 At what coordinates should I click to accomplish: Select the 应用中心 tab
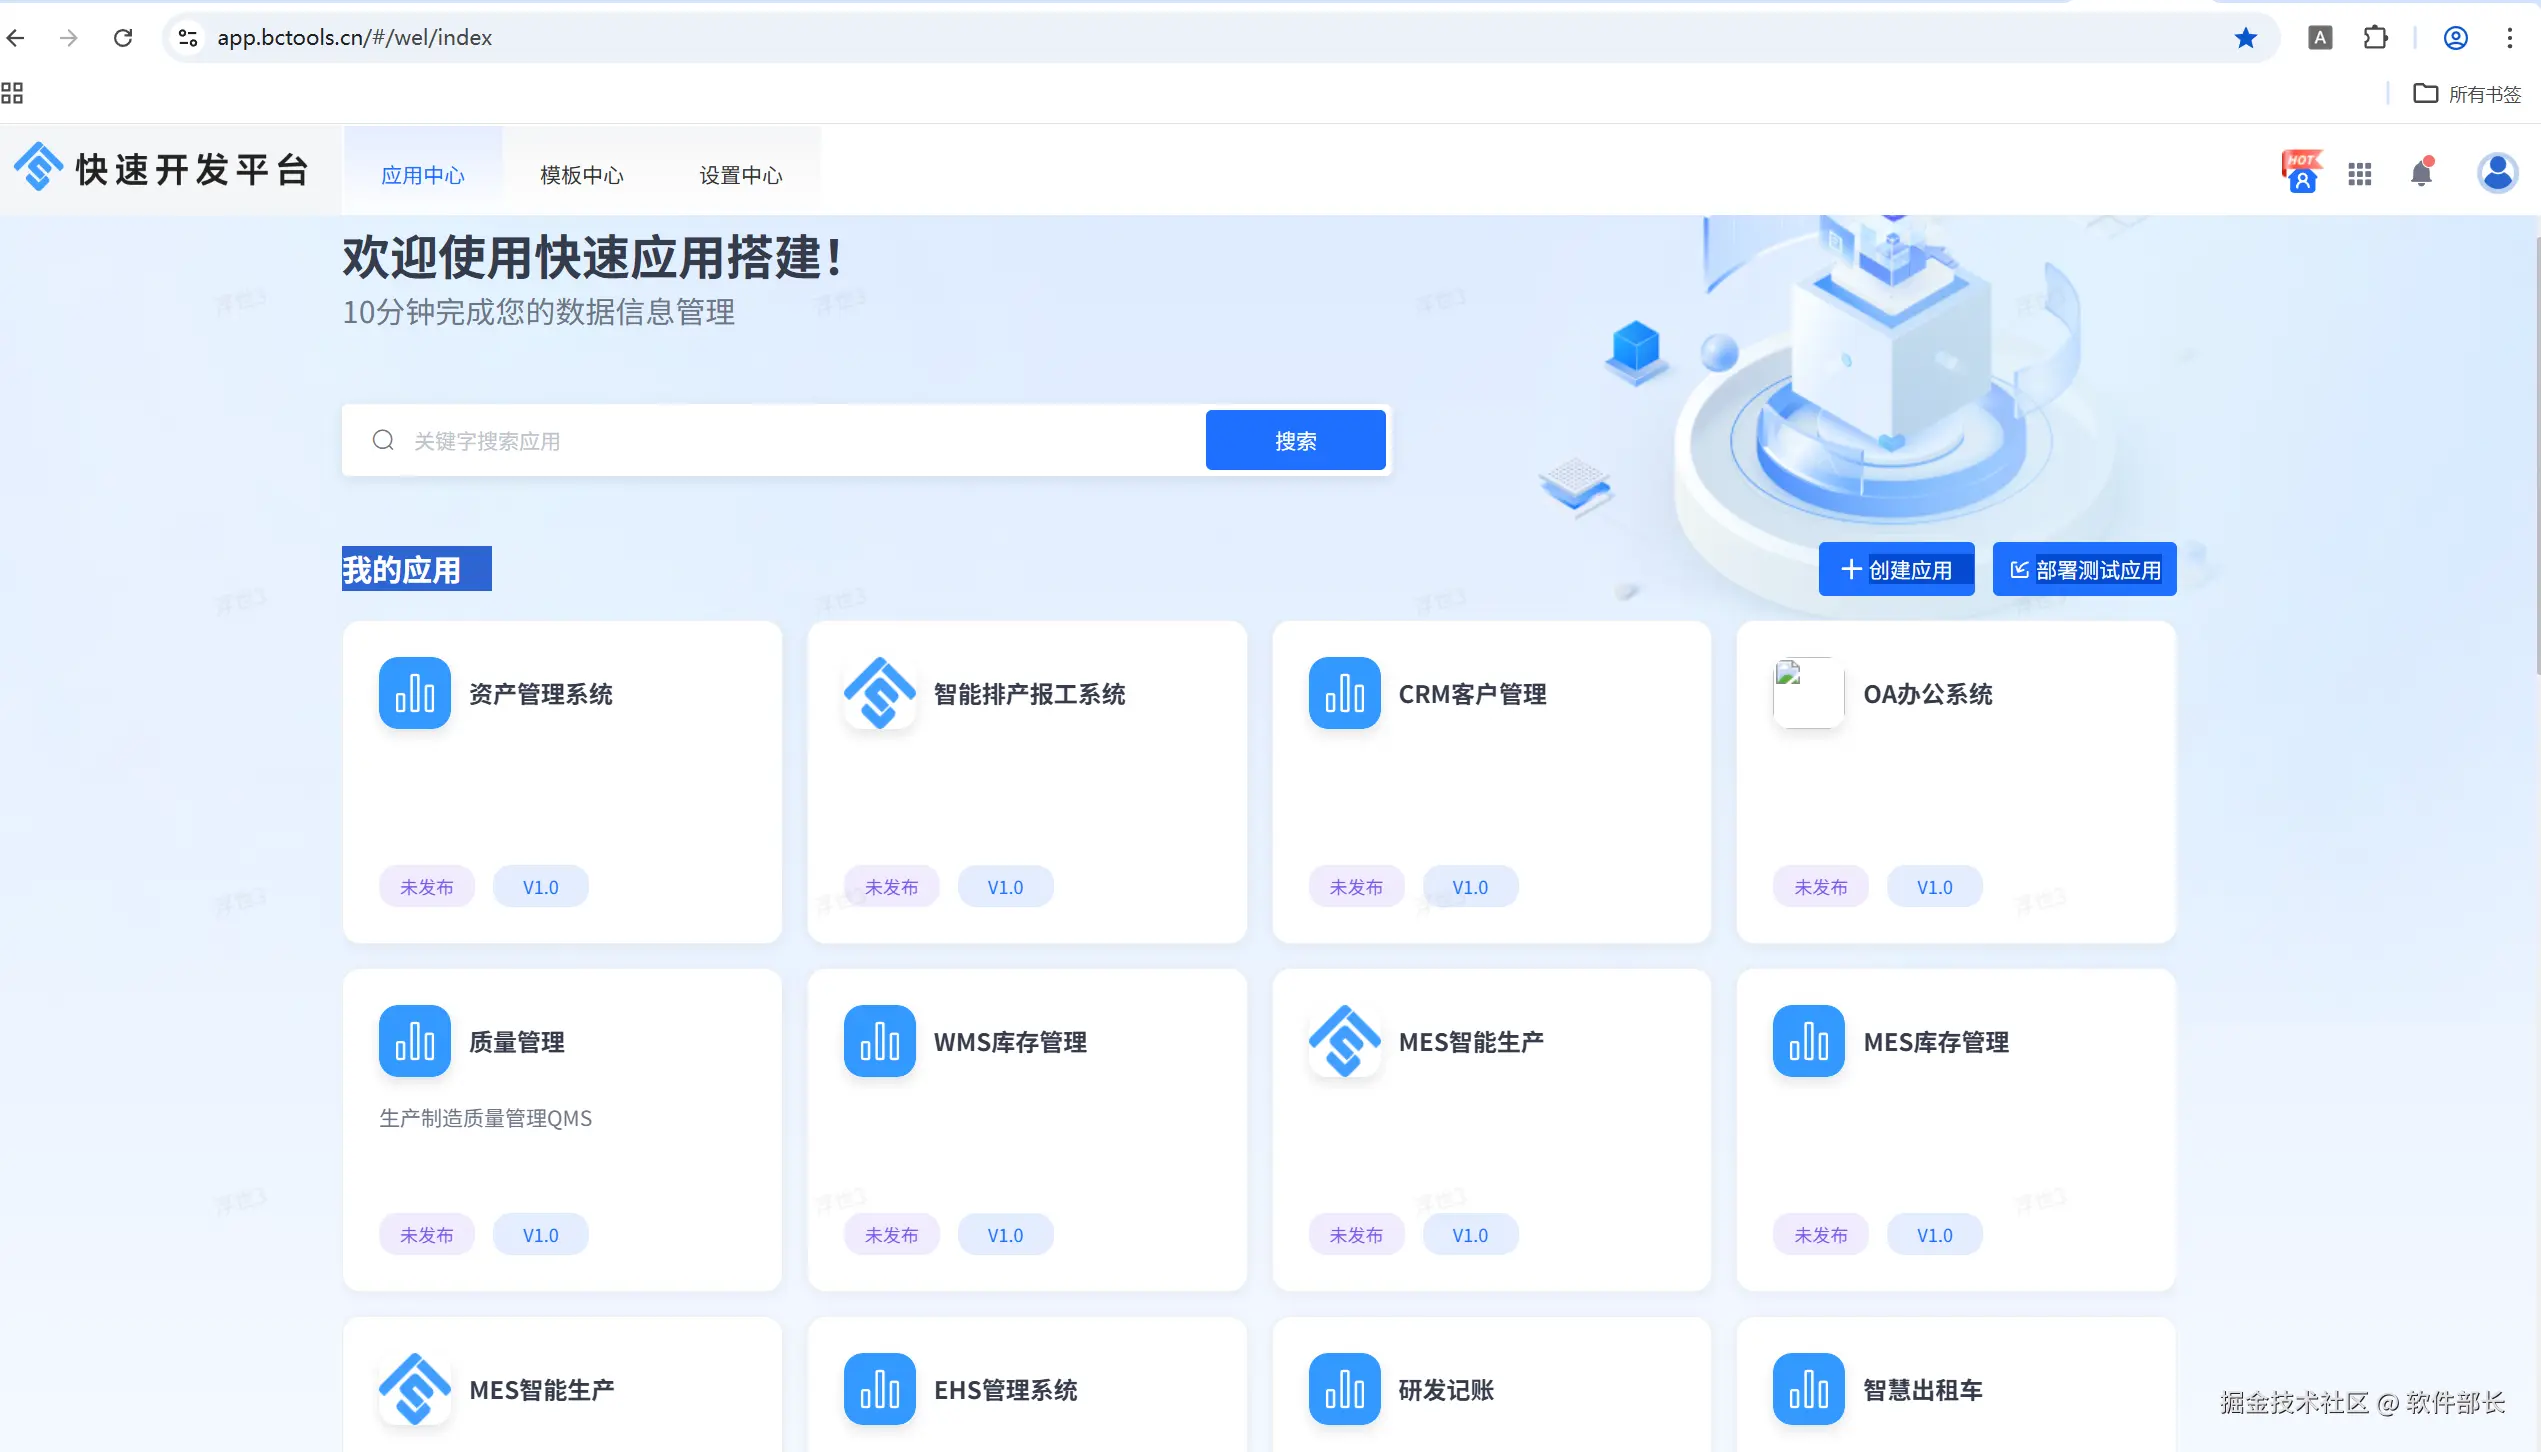tap(422, 175)
